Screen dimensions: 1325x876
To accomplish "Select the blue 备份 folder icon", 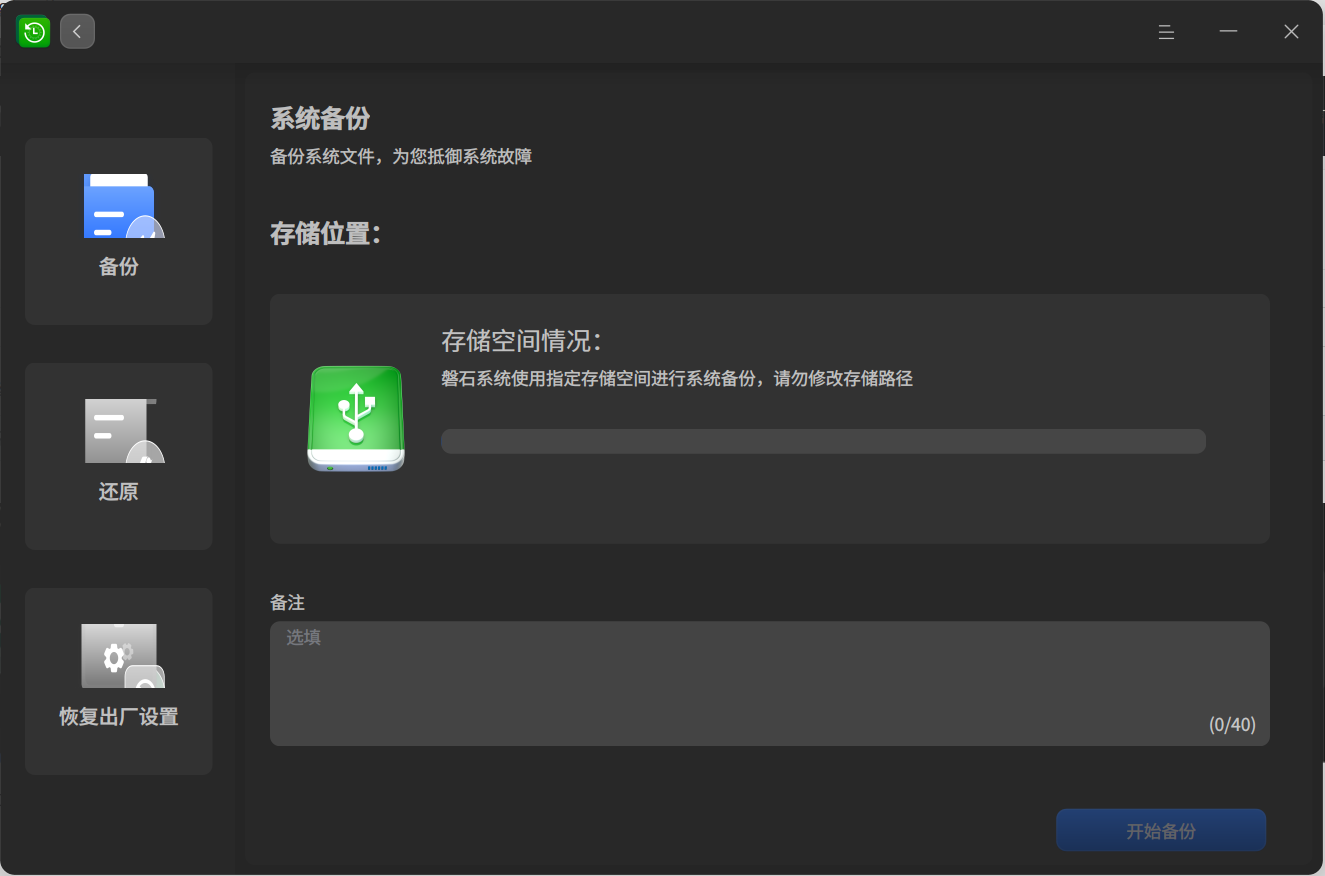I will pos(123,206).
